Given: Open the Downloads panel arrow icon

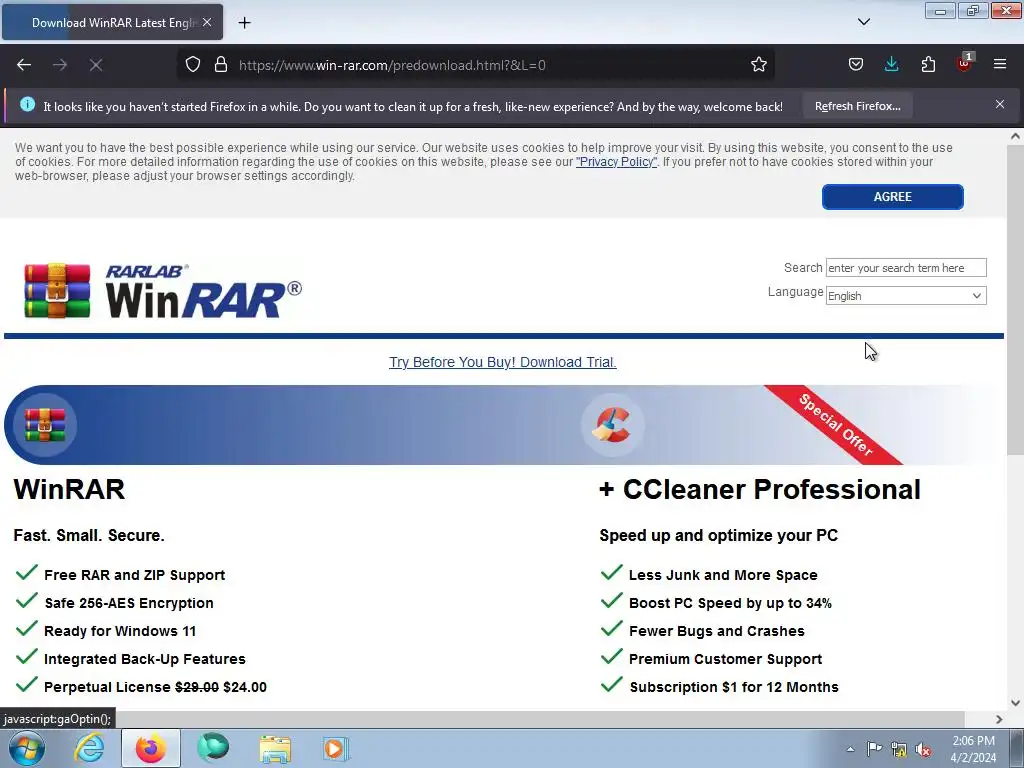Looking at the screenshot, I should tap(891, 65).
